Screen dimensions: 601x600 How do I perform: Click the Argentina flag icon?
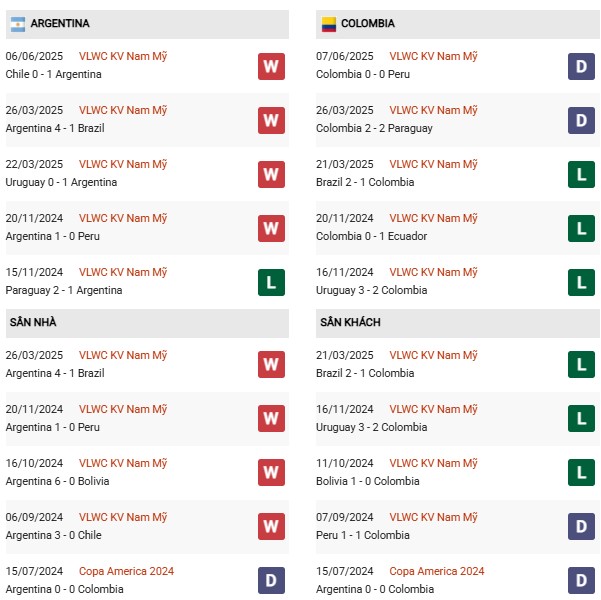(18, 24)
